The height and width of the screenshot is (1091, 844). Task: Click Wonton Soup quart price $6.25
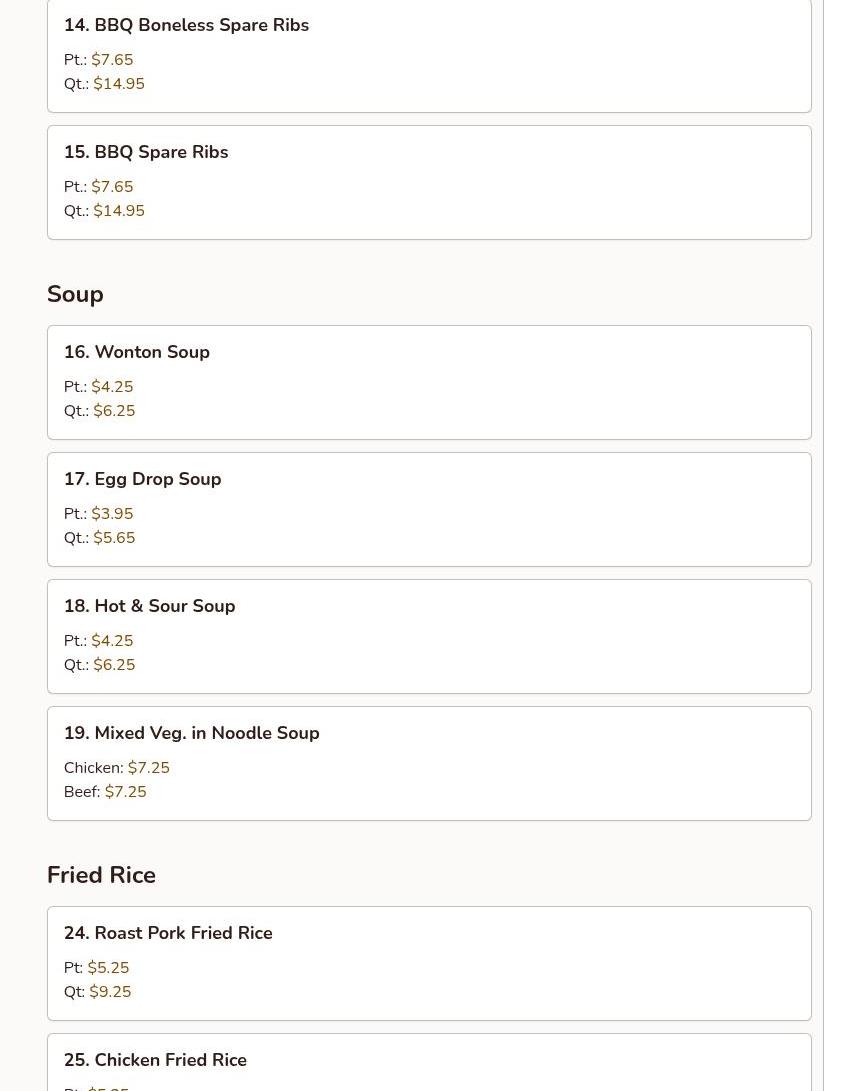(114, 411)
